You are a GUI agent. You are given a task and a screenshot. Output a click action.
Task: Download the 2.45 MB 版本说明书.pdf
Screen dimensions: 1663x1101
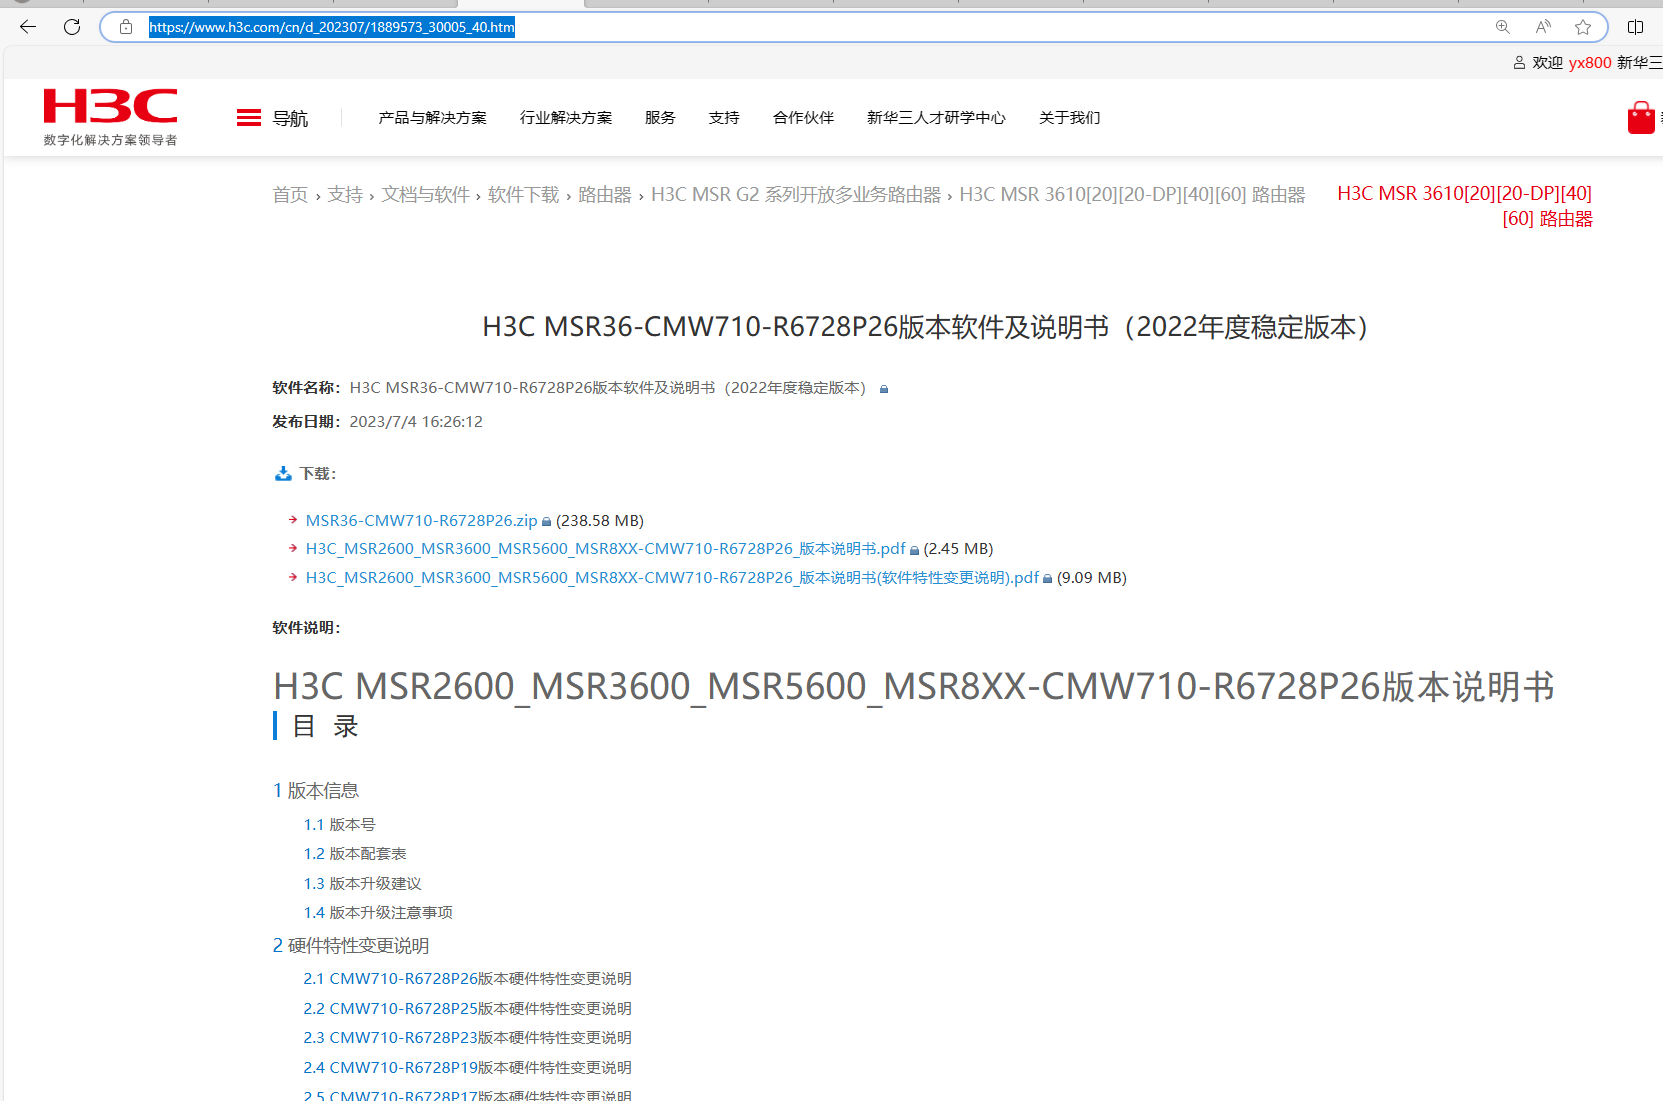point(605,549)
